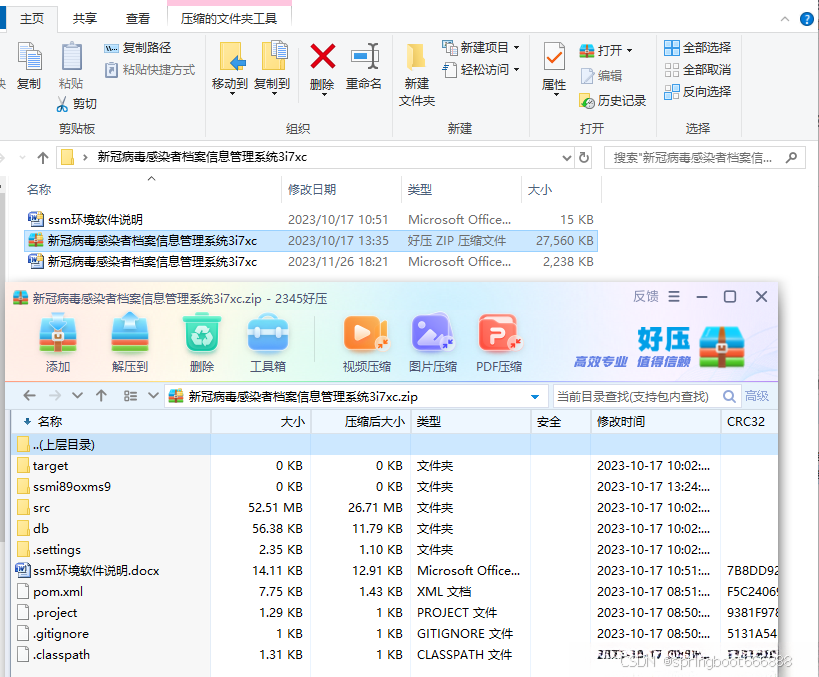Switch to the View ribbon tab
This screenshot has width=819, height=677.
(x=138, y=19)
